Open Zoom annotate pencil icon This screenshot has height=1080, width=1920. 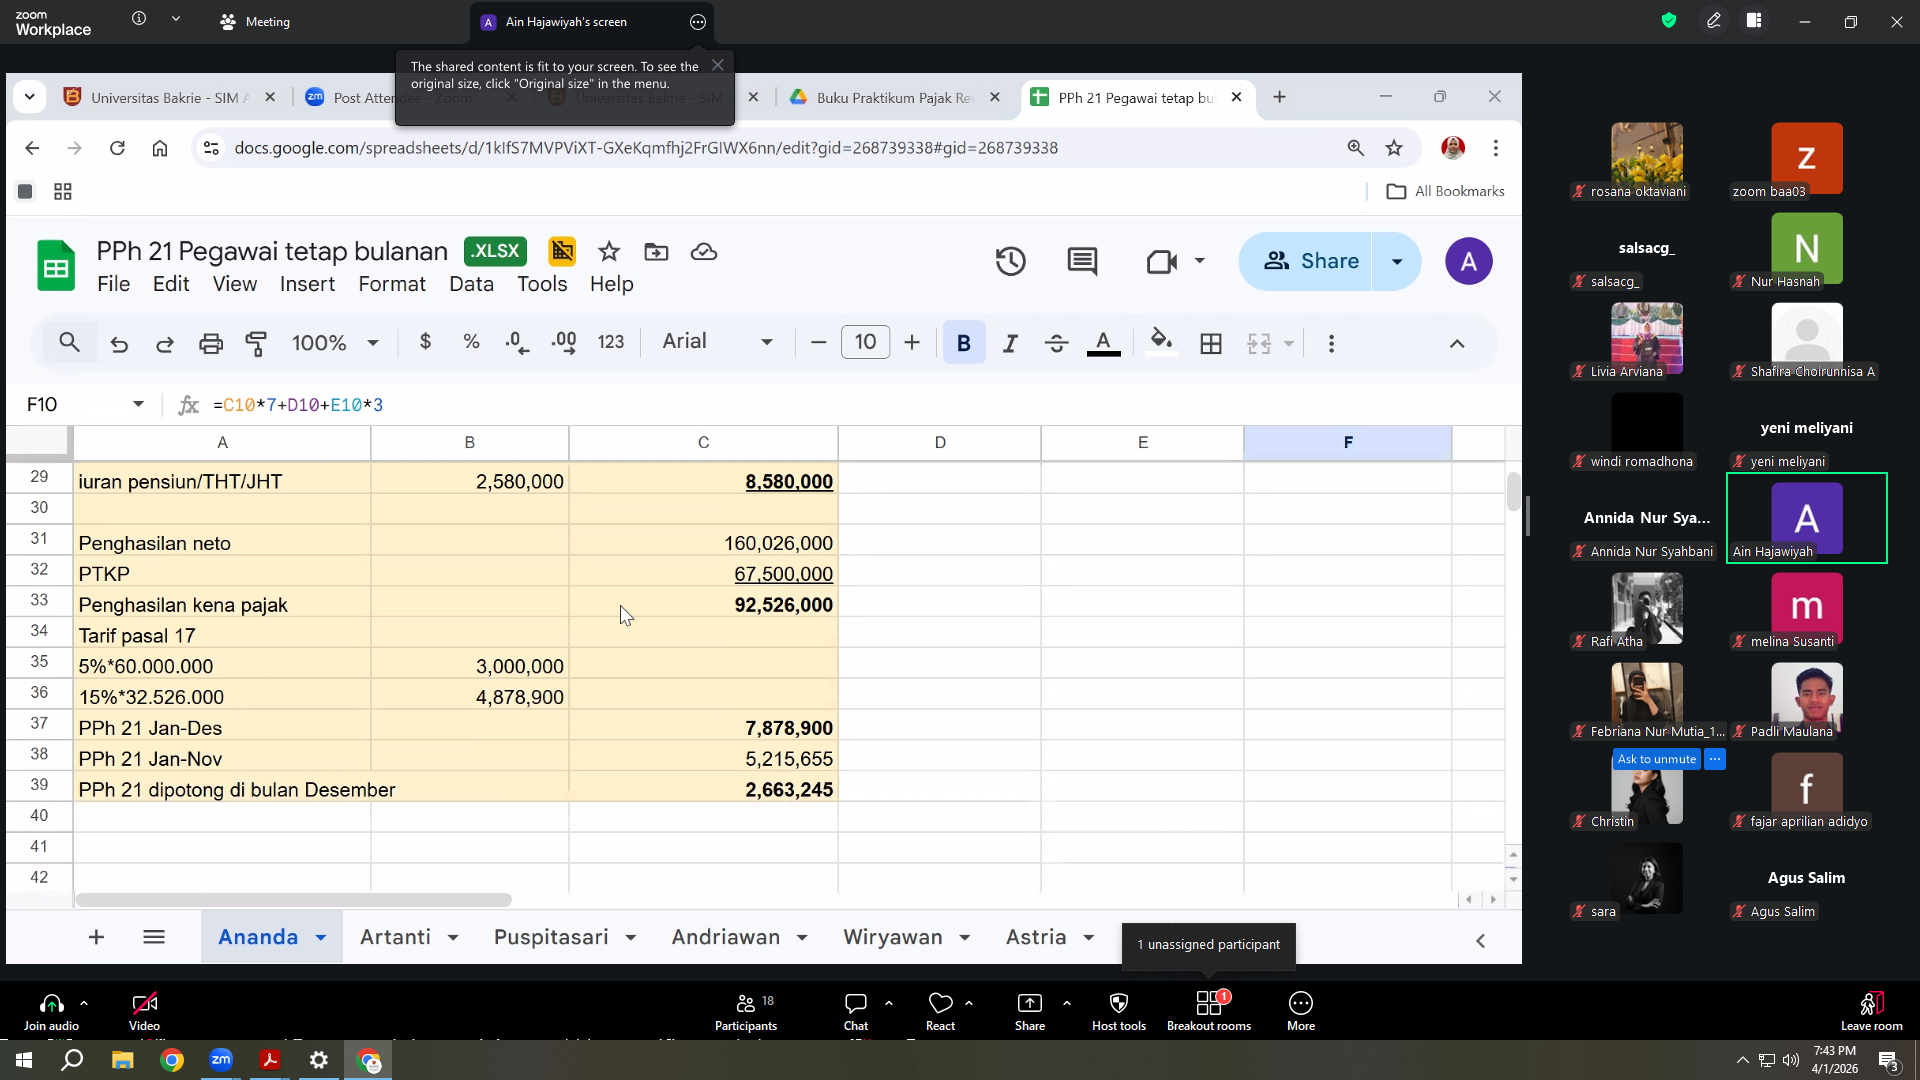point(1714,21)
